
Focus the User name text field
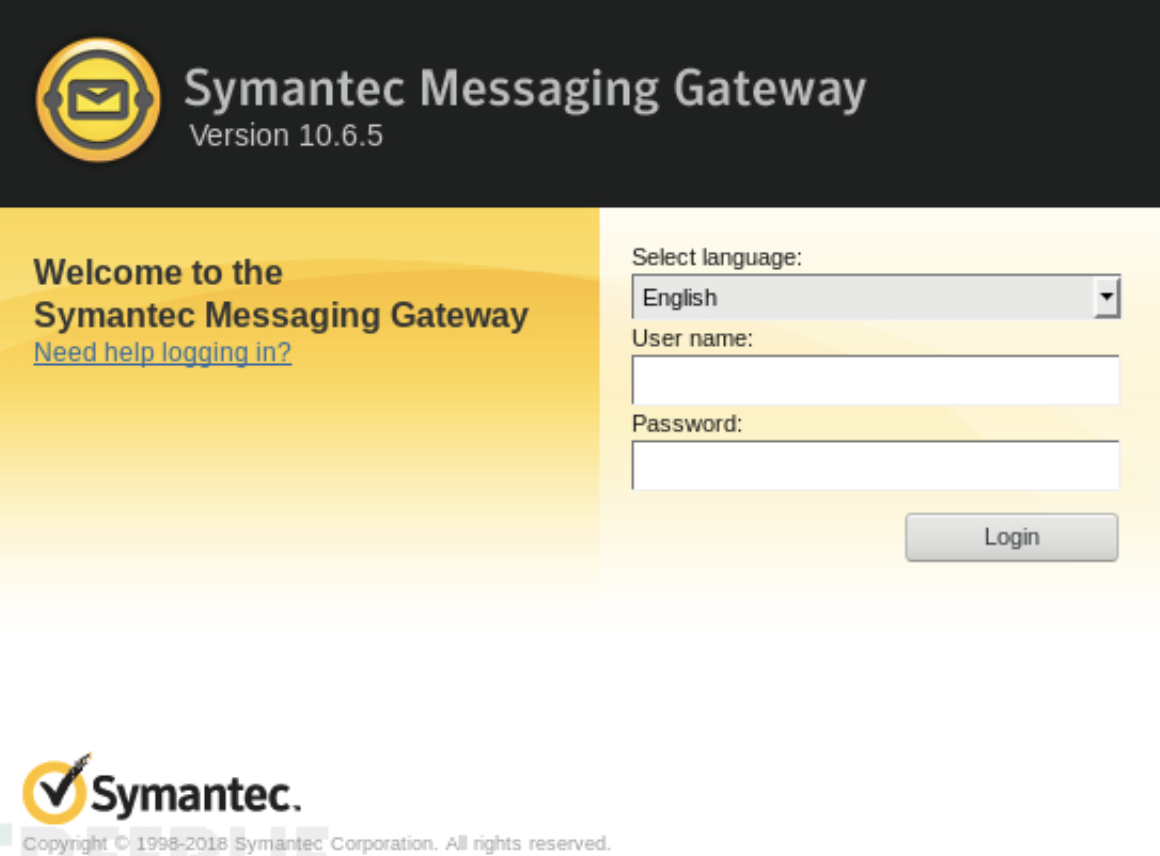pyautogui.click(x=875, y=380)
